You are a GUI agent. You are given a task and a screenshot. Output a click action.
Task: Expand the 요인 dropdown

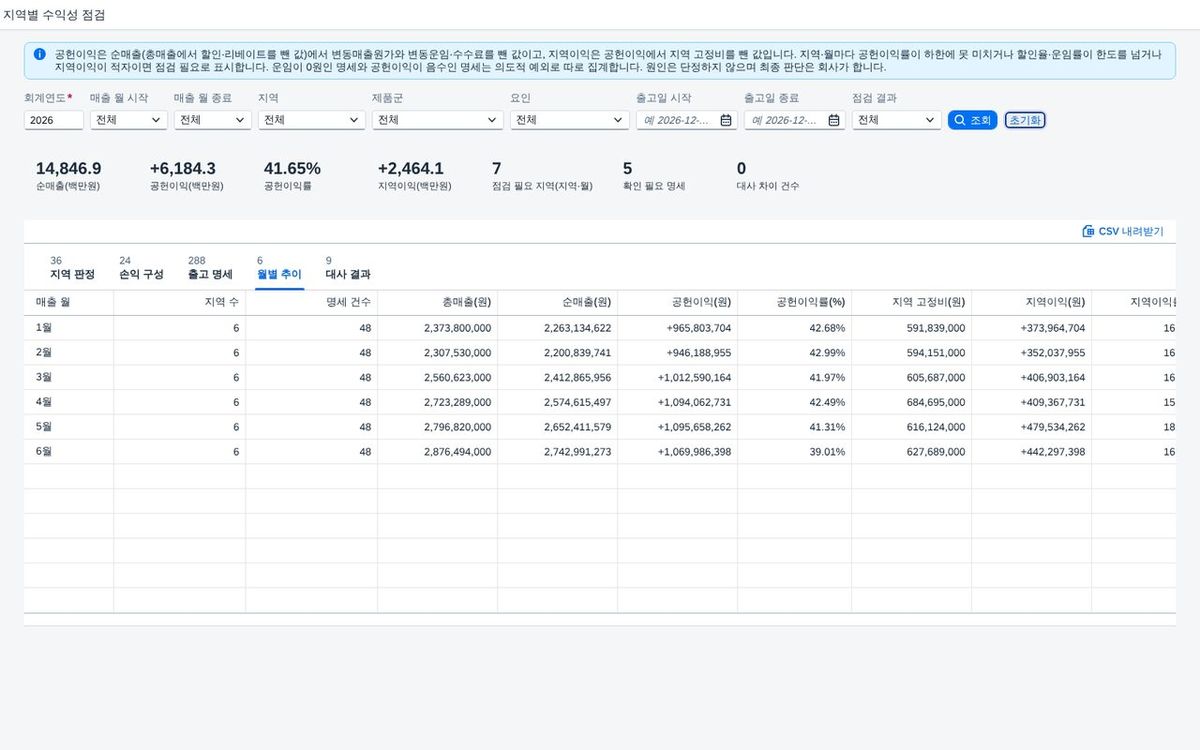[x=570, y=120]
